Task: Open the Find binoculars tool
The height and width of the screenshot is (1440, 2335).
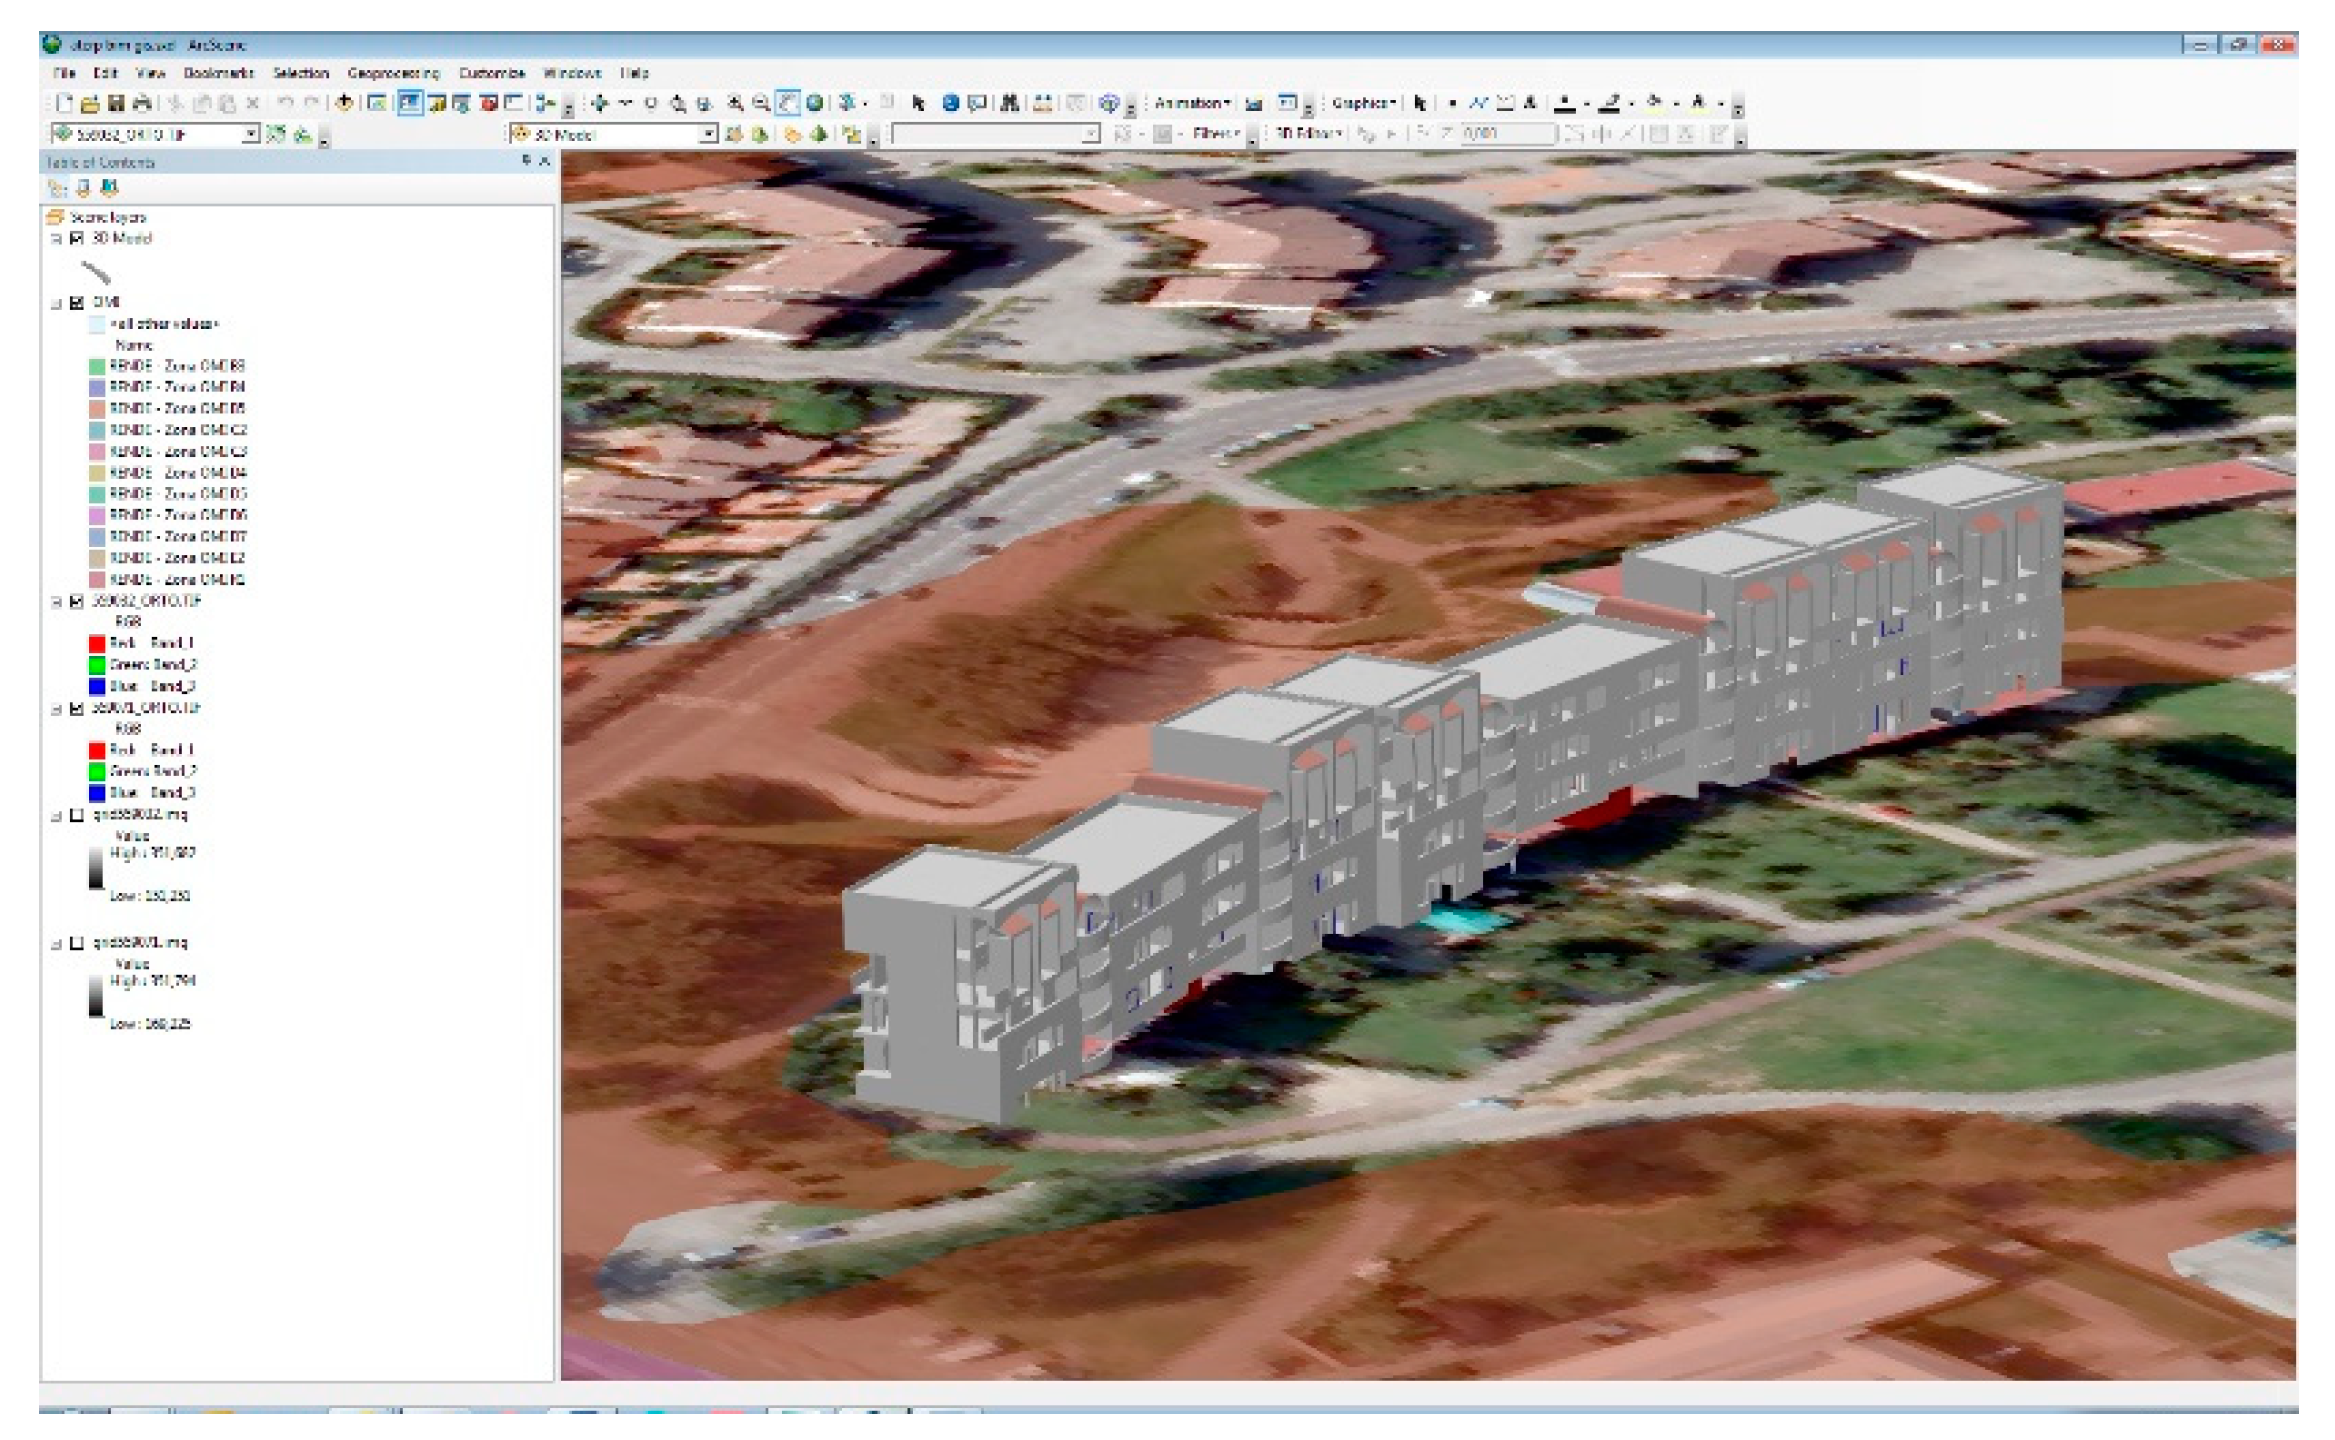Action: pyautogui.click(x=1009, y=103)
